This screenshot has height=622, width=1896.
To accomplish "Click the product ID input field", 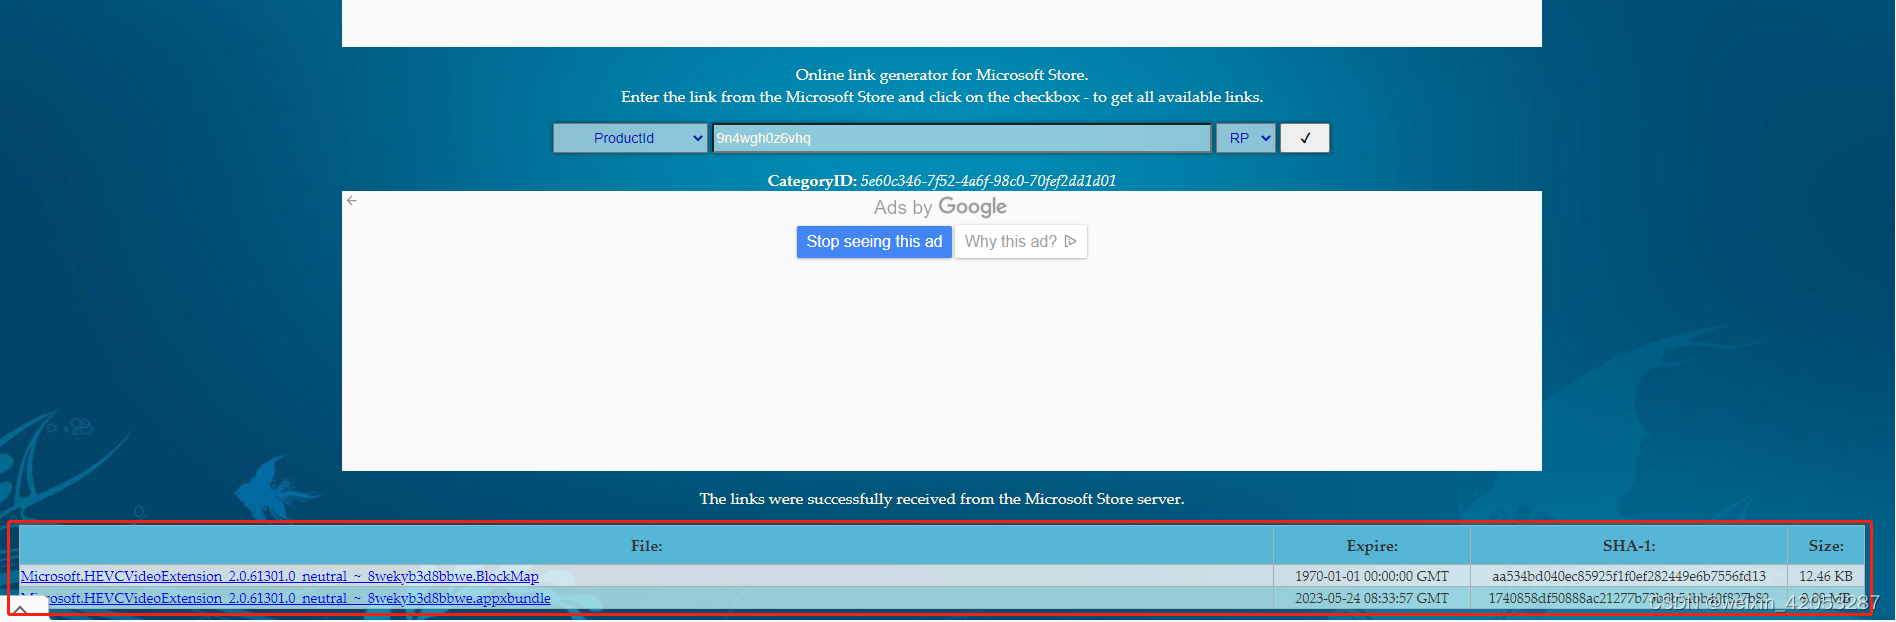I will coord(961,138).
